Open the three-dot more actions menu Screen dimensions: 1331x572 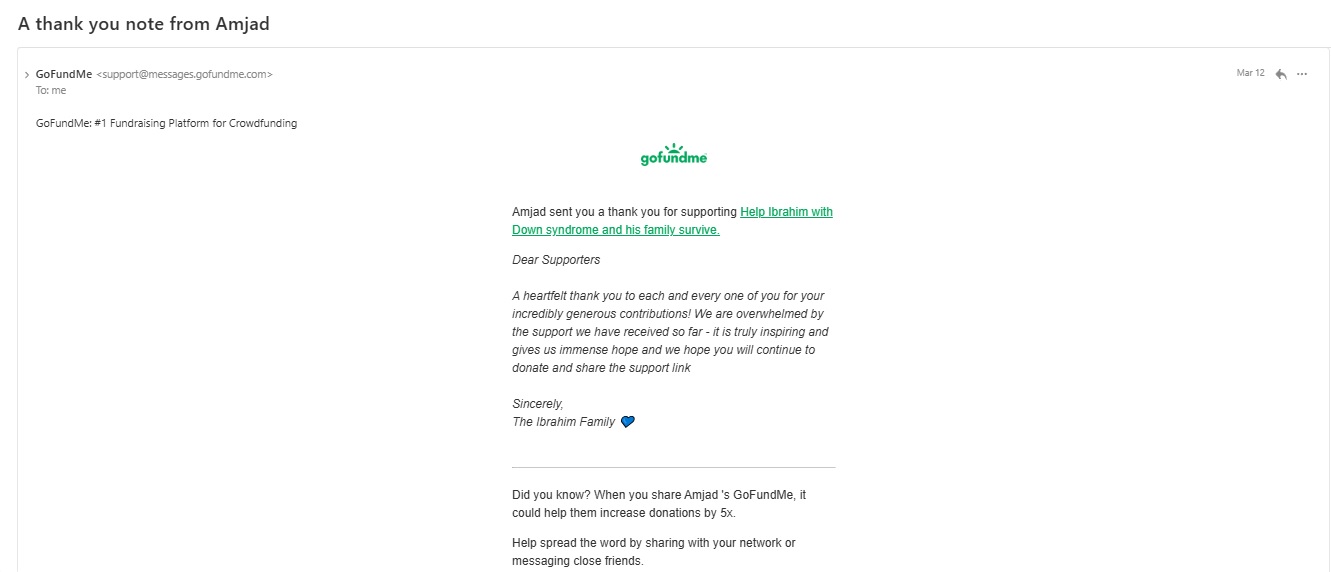coord(1302,74)
